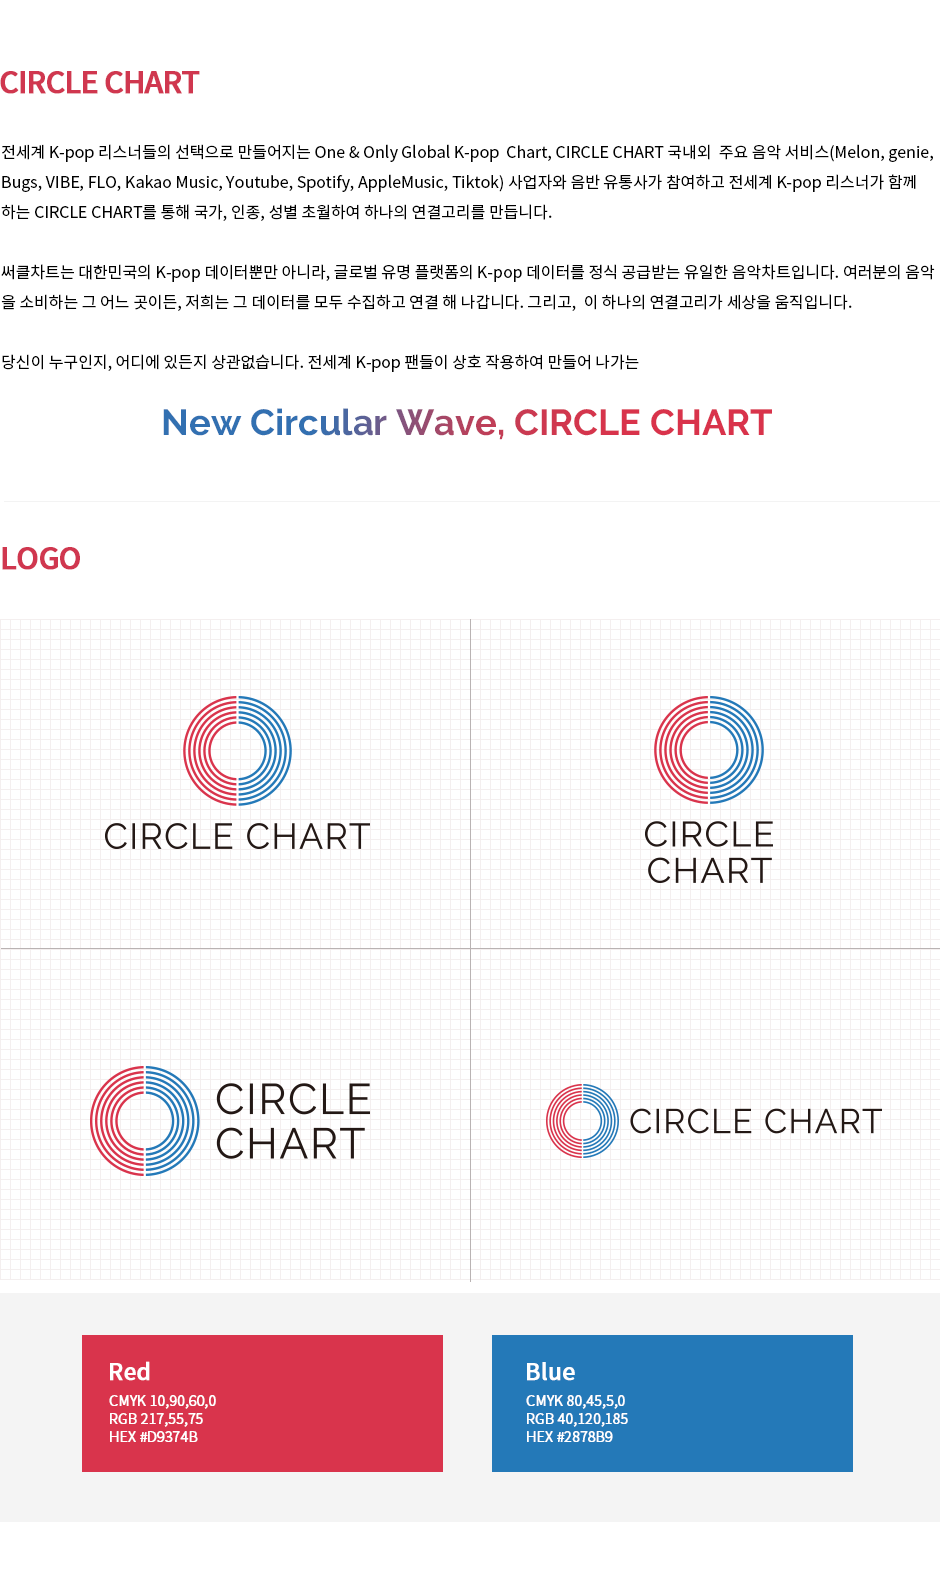The height and width of the screenshot is (1594, 940).
Task: Click the two-line CIRCLE CHART wordmark bottom-left
Action: coord(293,1121)
